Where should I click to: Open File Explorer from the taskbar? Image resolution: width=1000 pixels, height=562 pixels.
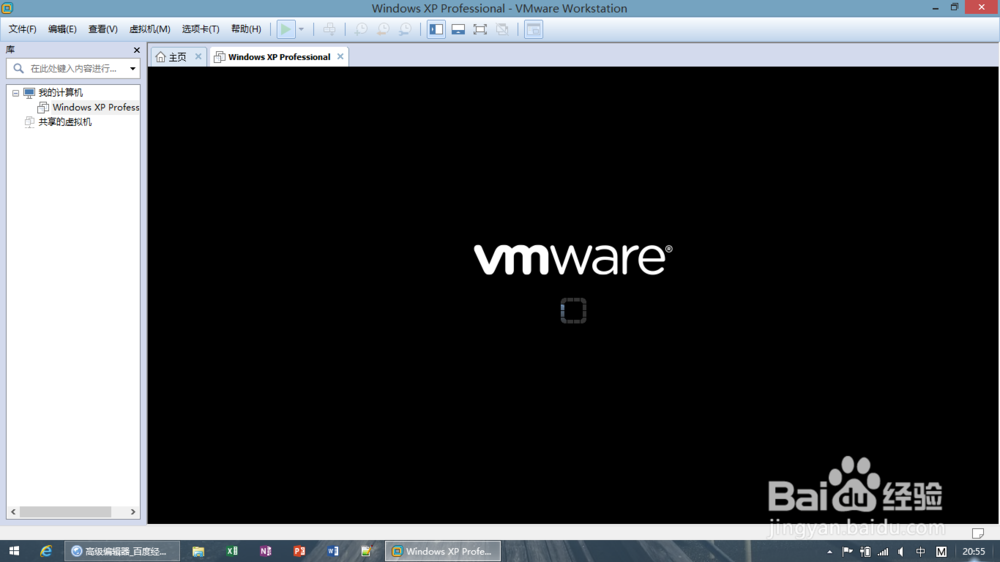pyautogui.click(x=198, y=551)
